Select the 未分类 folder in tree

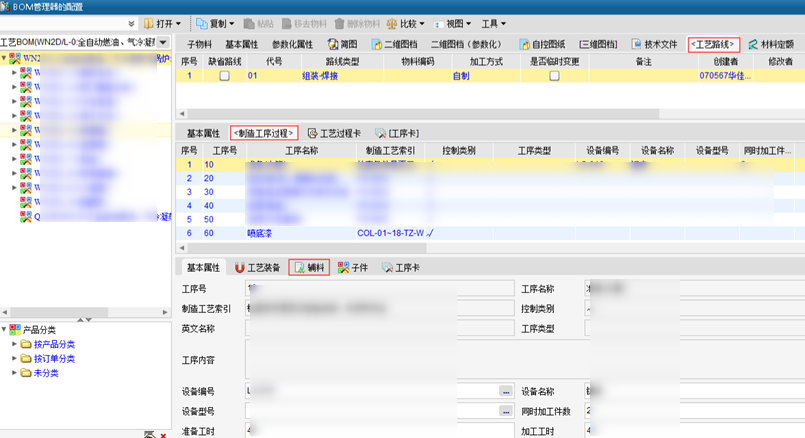[x=46, y=373]
